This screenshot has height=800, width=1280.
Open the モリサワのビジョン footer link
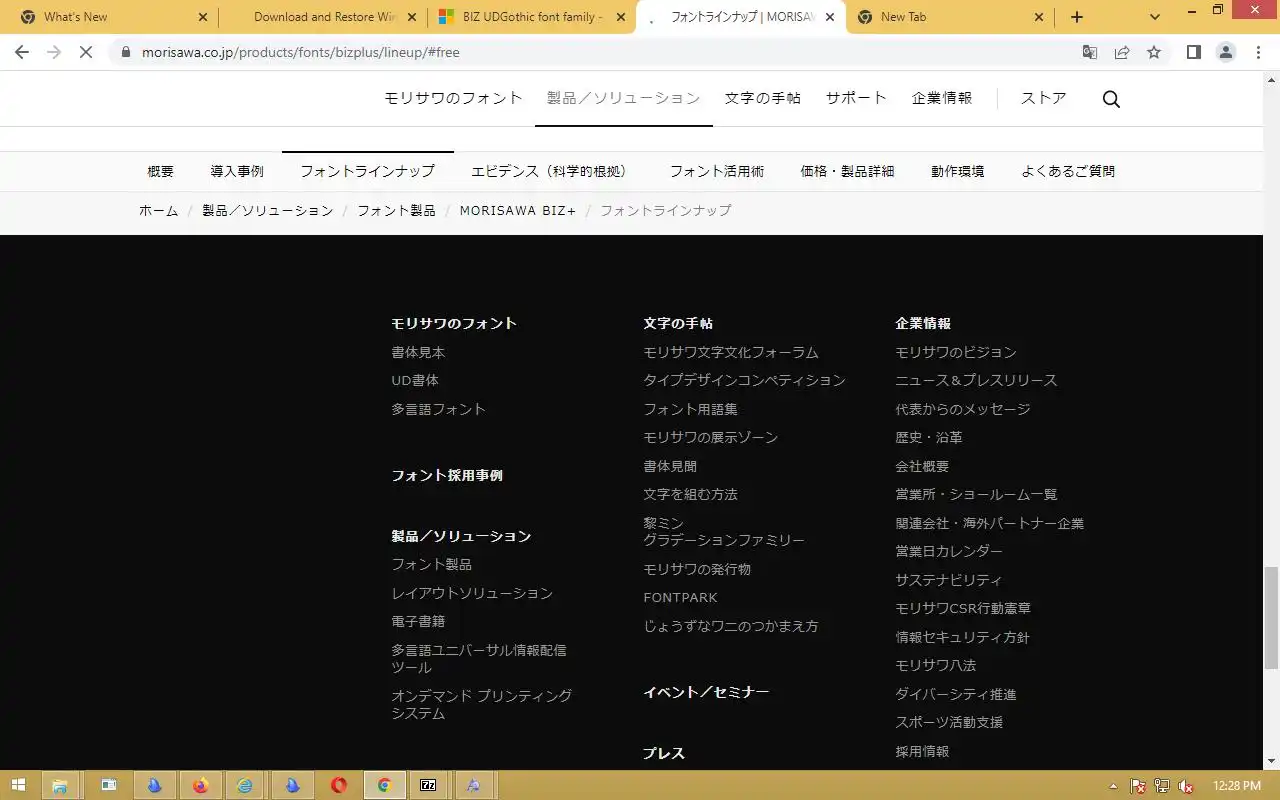pyautogui.click(x=956, y=352)
